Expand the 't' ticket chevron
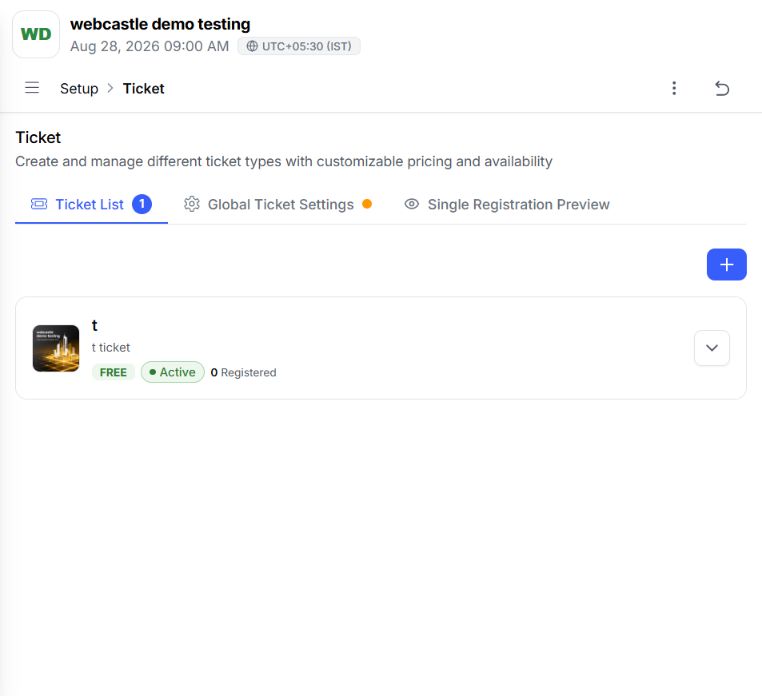 click(x=711, y=348)
